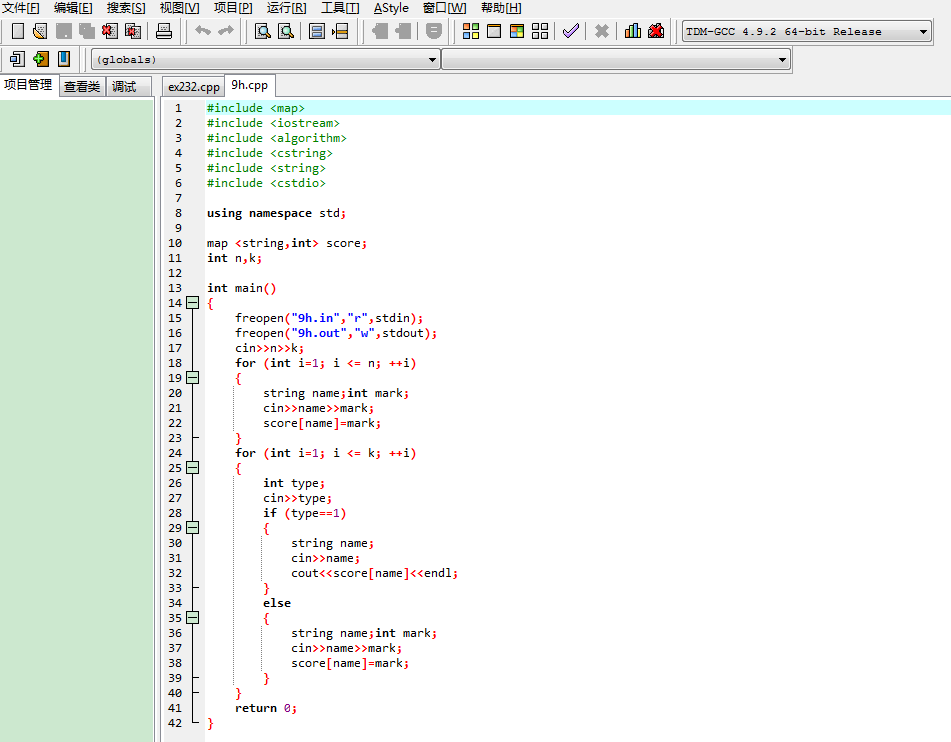Switch to the 查看类 panel tab
Viewport: 951px width, 742px height.
pos(82,87)
